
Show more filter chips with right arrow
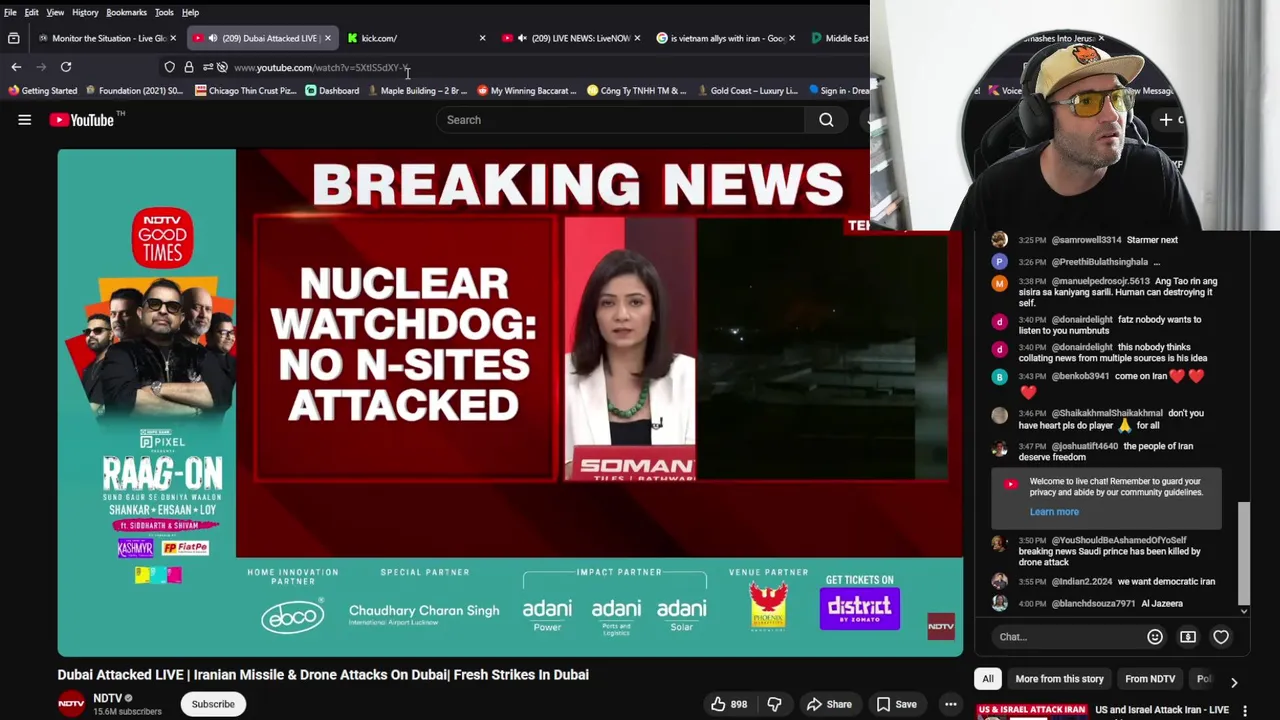coord(1234,682)
